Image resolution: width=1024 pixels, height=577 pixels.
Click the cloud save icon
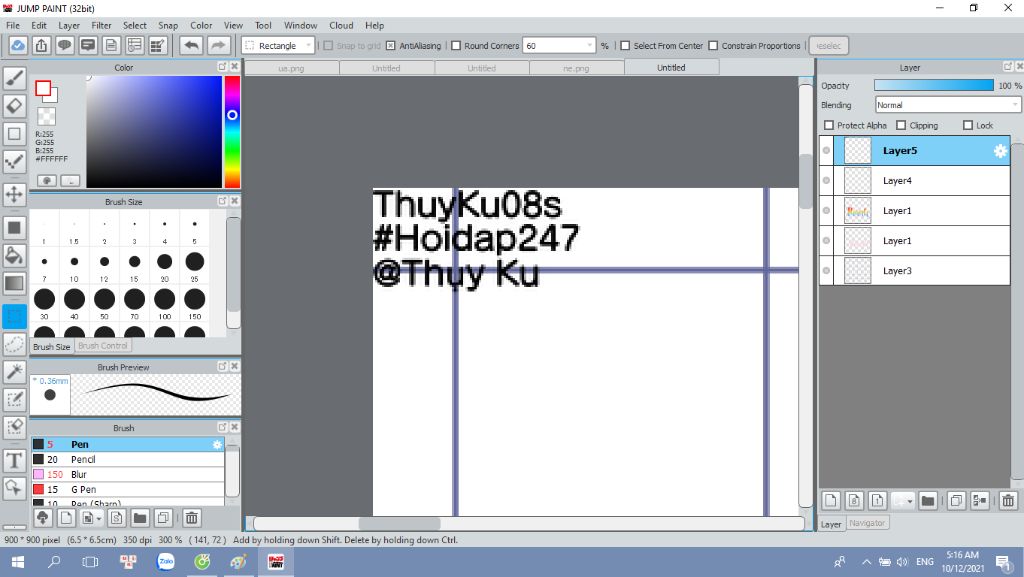18,46
